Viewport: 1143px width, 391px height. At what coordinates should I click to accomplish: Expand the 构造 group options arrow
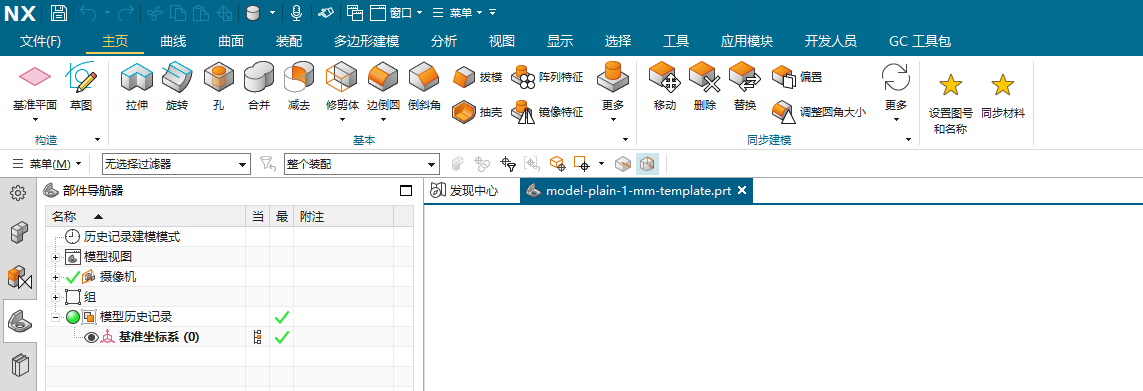click(x=98, y=140)
